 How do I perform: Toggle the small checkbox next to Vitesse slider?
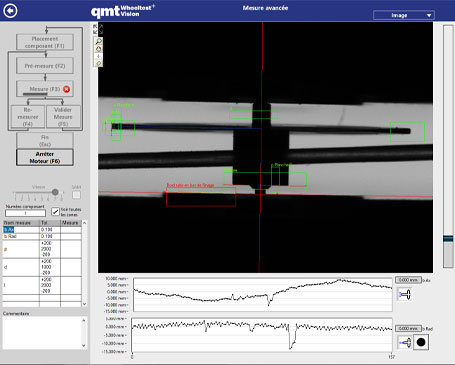(x=76, y=195)
